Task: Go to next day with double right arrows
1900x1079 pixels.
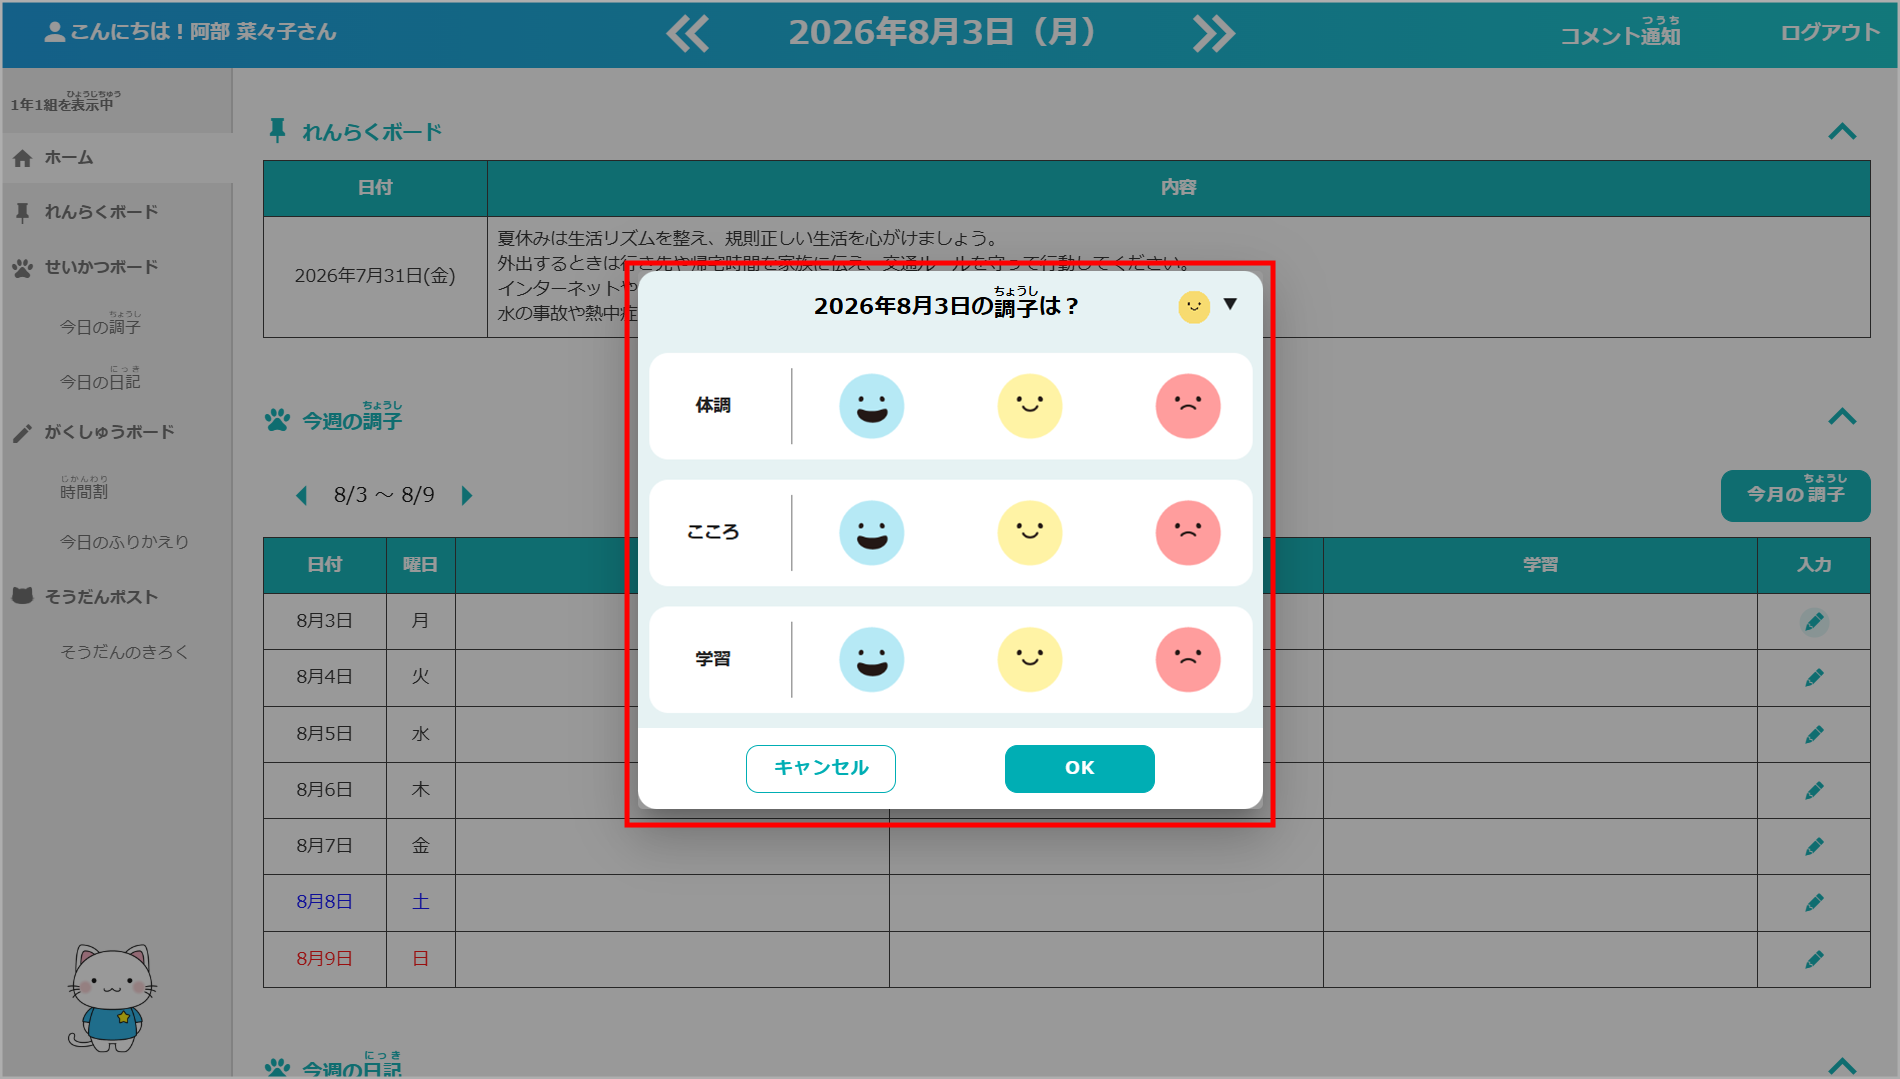Action: coord(1214,33)
